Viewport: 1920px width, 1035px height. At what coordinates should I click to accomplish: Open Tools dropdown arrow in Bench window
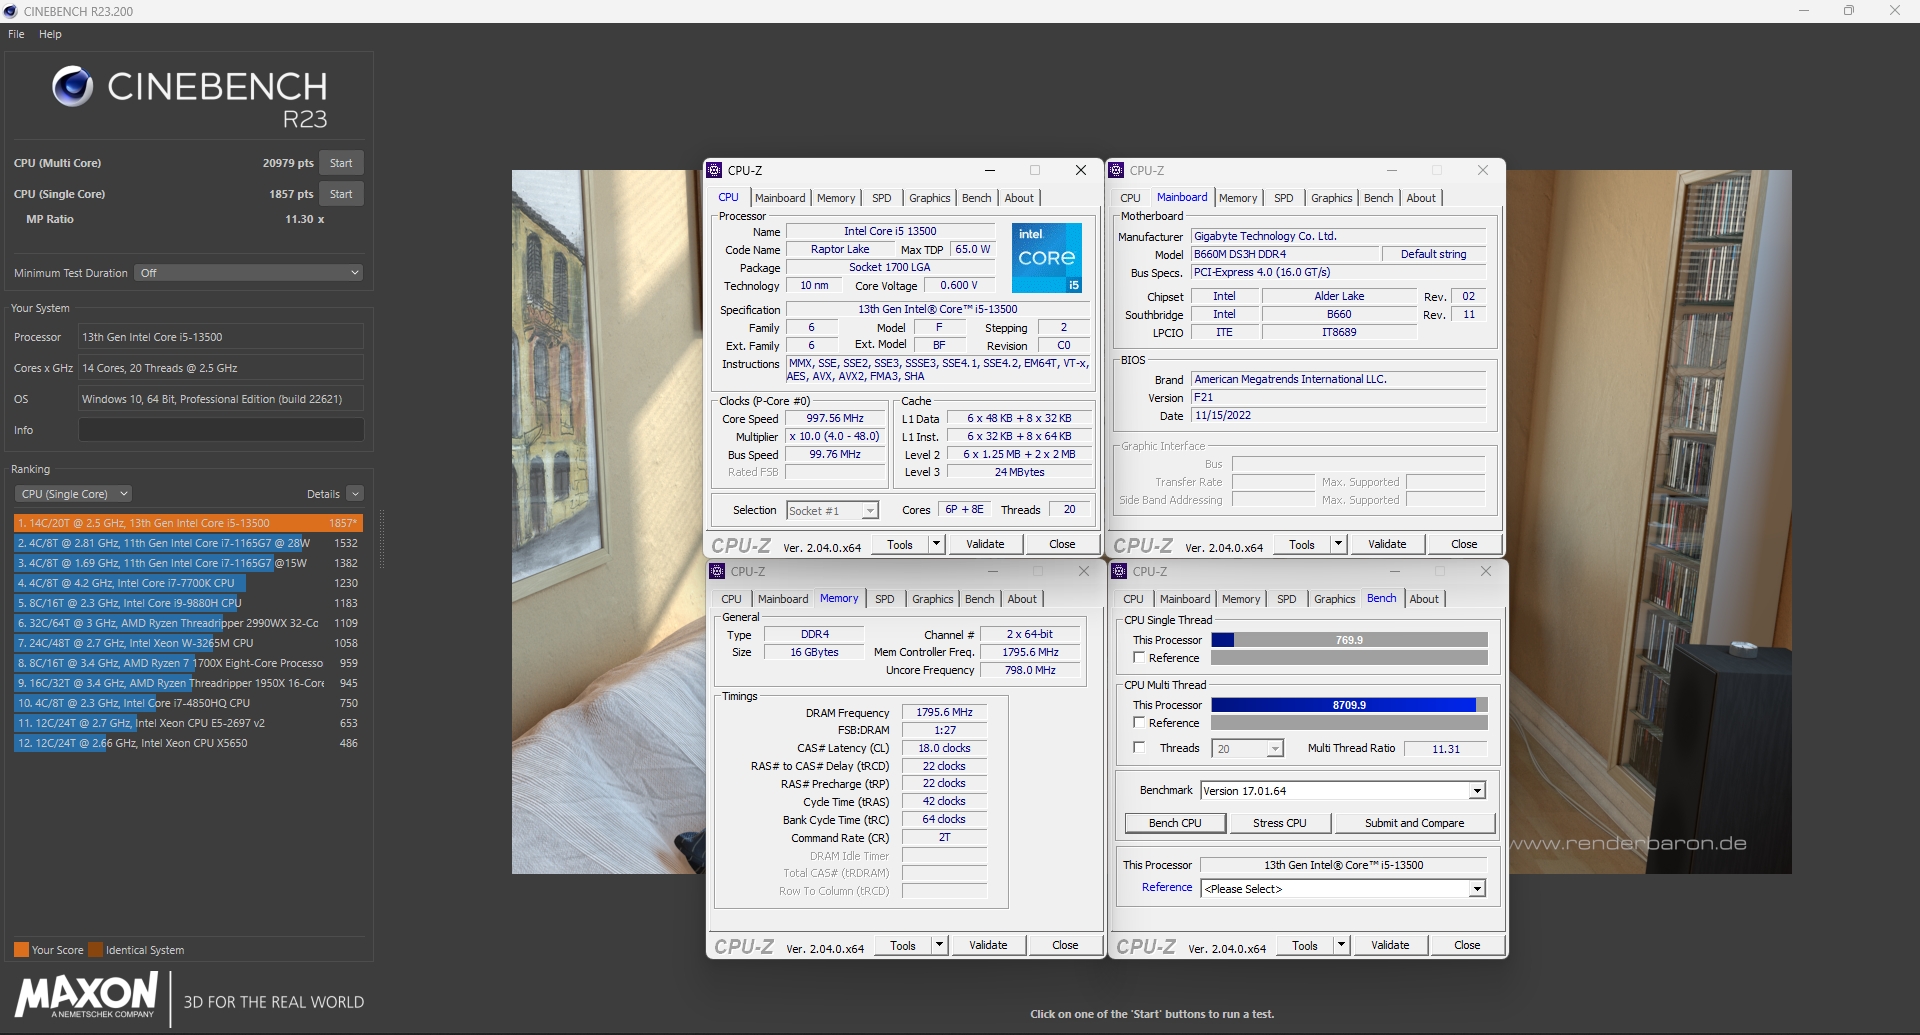tap(1342, 945)
